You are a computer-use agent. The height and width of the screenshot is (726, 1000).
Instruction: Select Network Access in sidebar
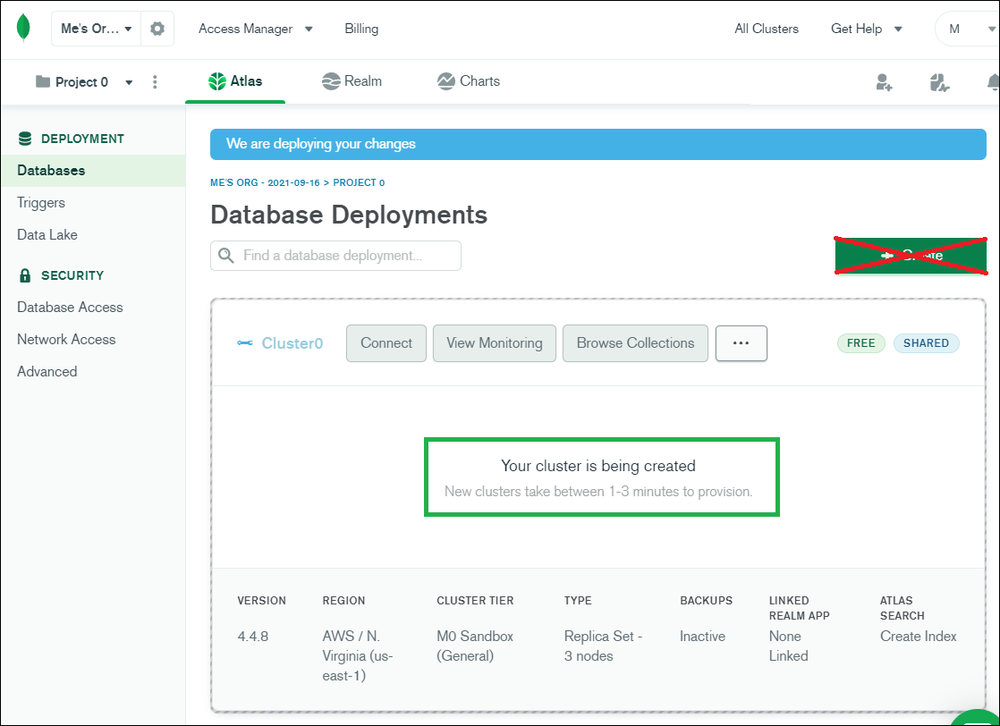click(66, 339)
